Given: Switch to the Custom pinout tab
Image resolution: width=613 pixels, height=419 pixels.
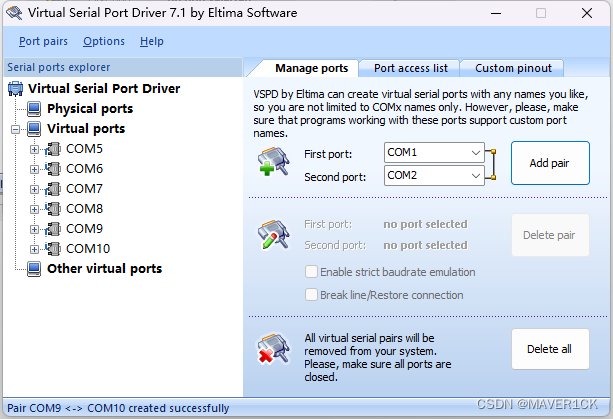Looking at the screenshot, I should (513, 68).
